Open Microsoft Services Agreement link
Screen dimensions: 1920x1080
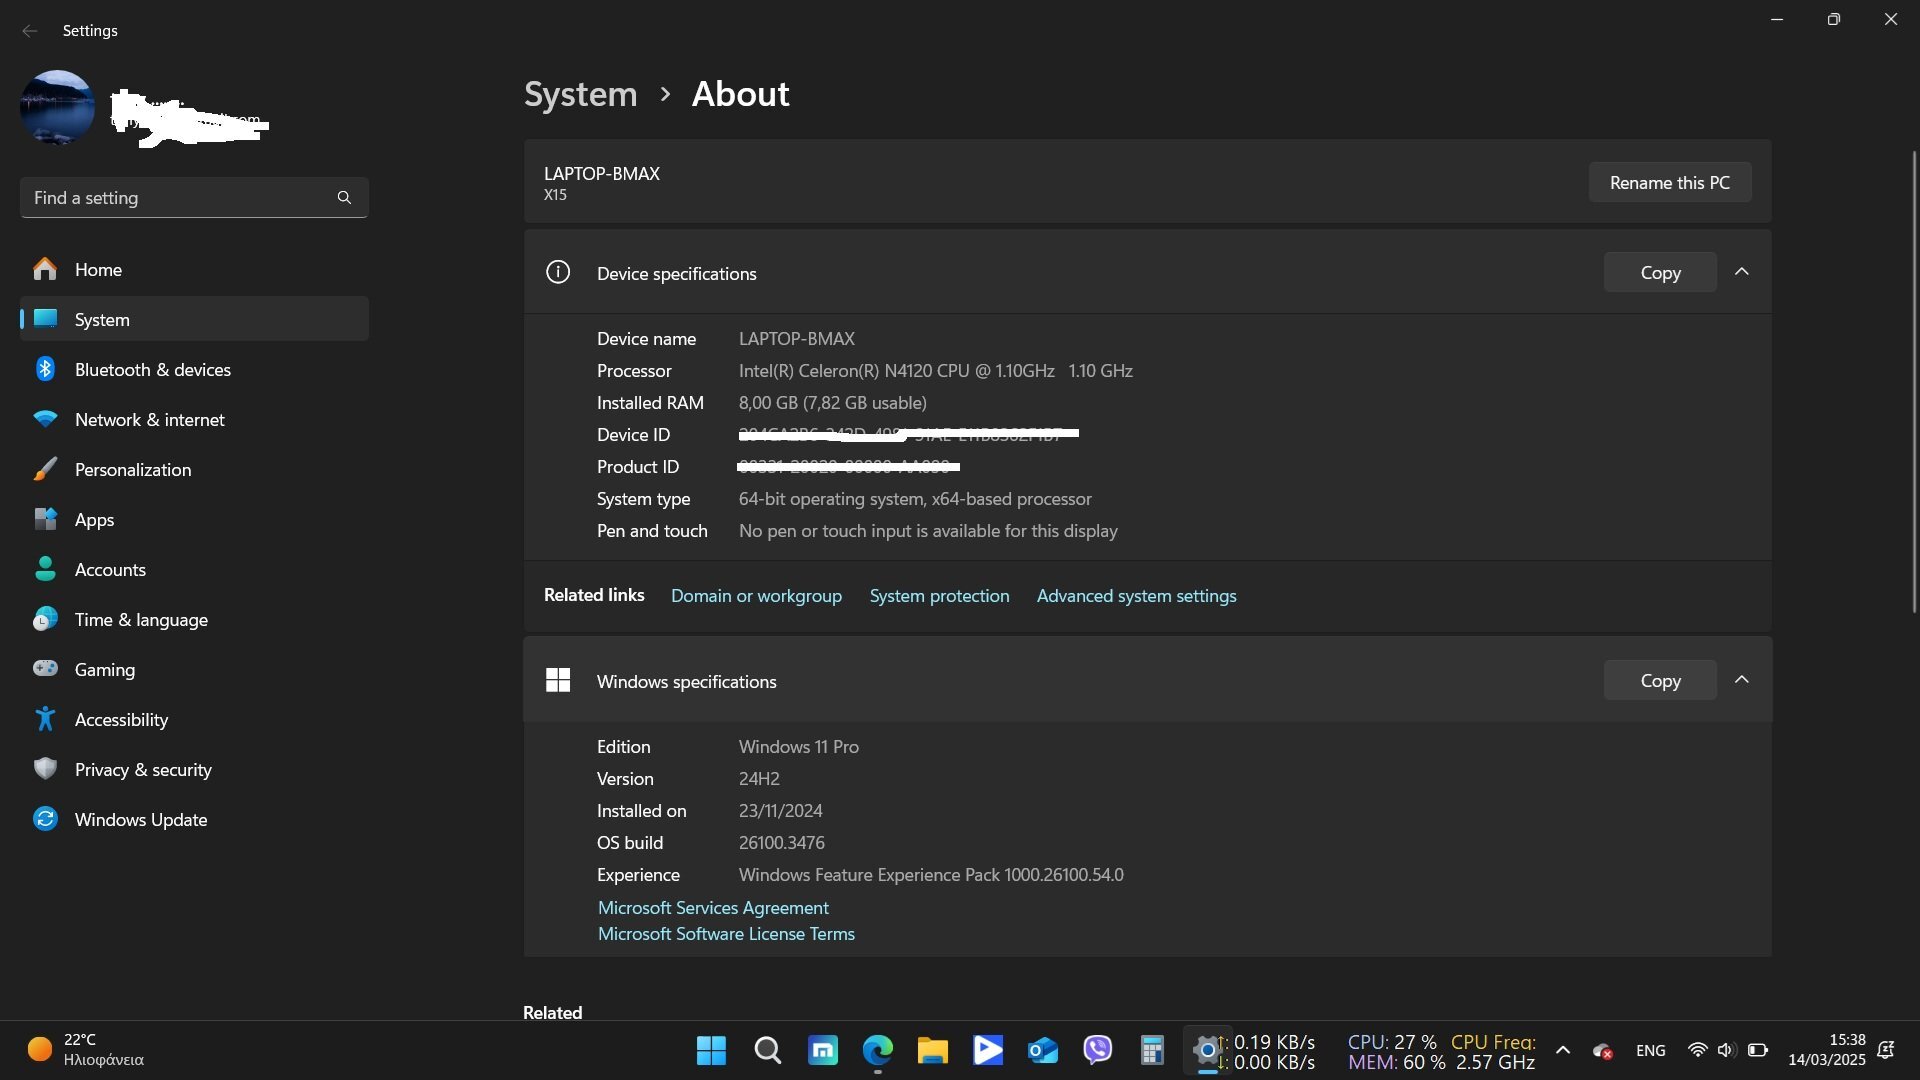(x=713, y=908)
